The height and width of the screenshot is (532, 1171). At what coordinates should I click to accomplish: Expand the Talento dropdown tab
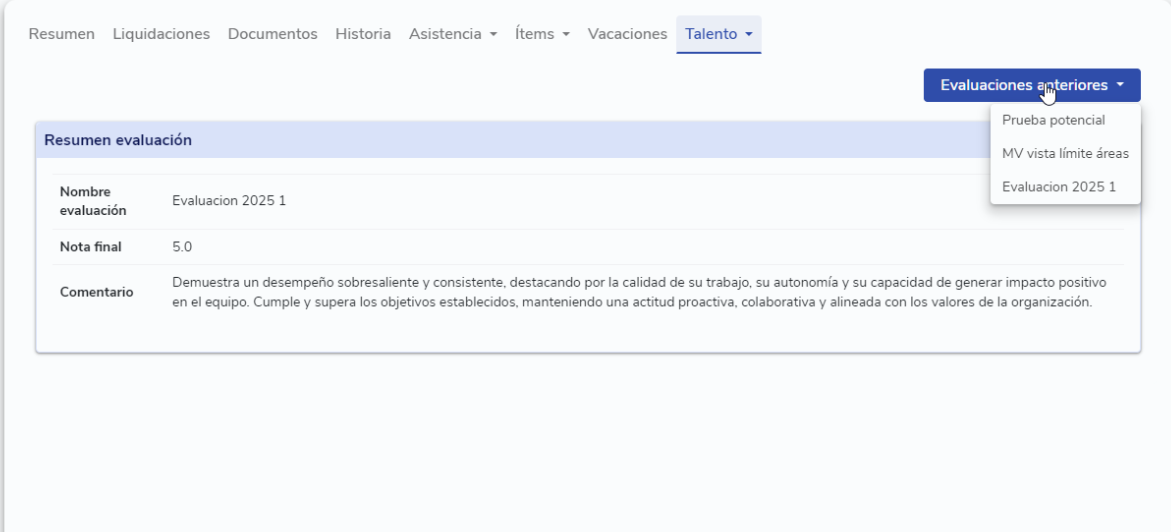(x=718, y=34)
